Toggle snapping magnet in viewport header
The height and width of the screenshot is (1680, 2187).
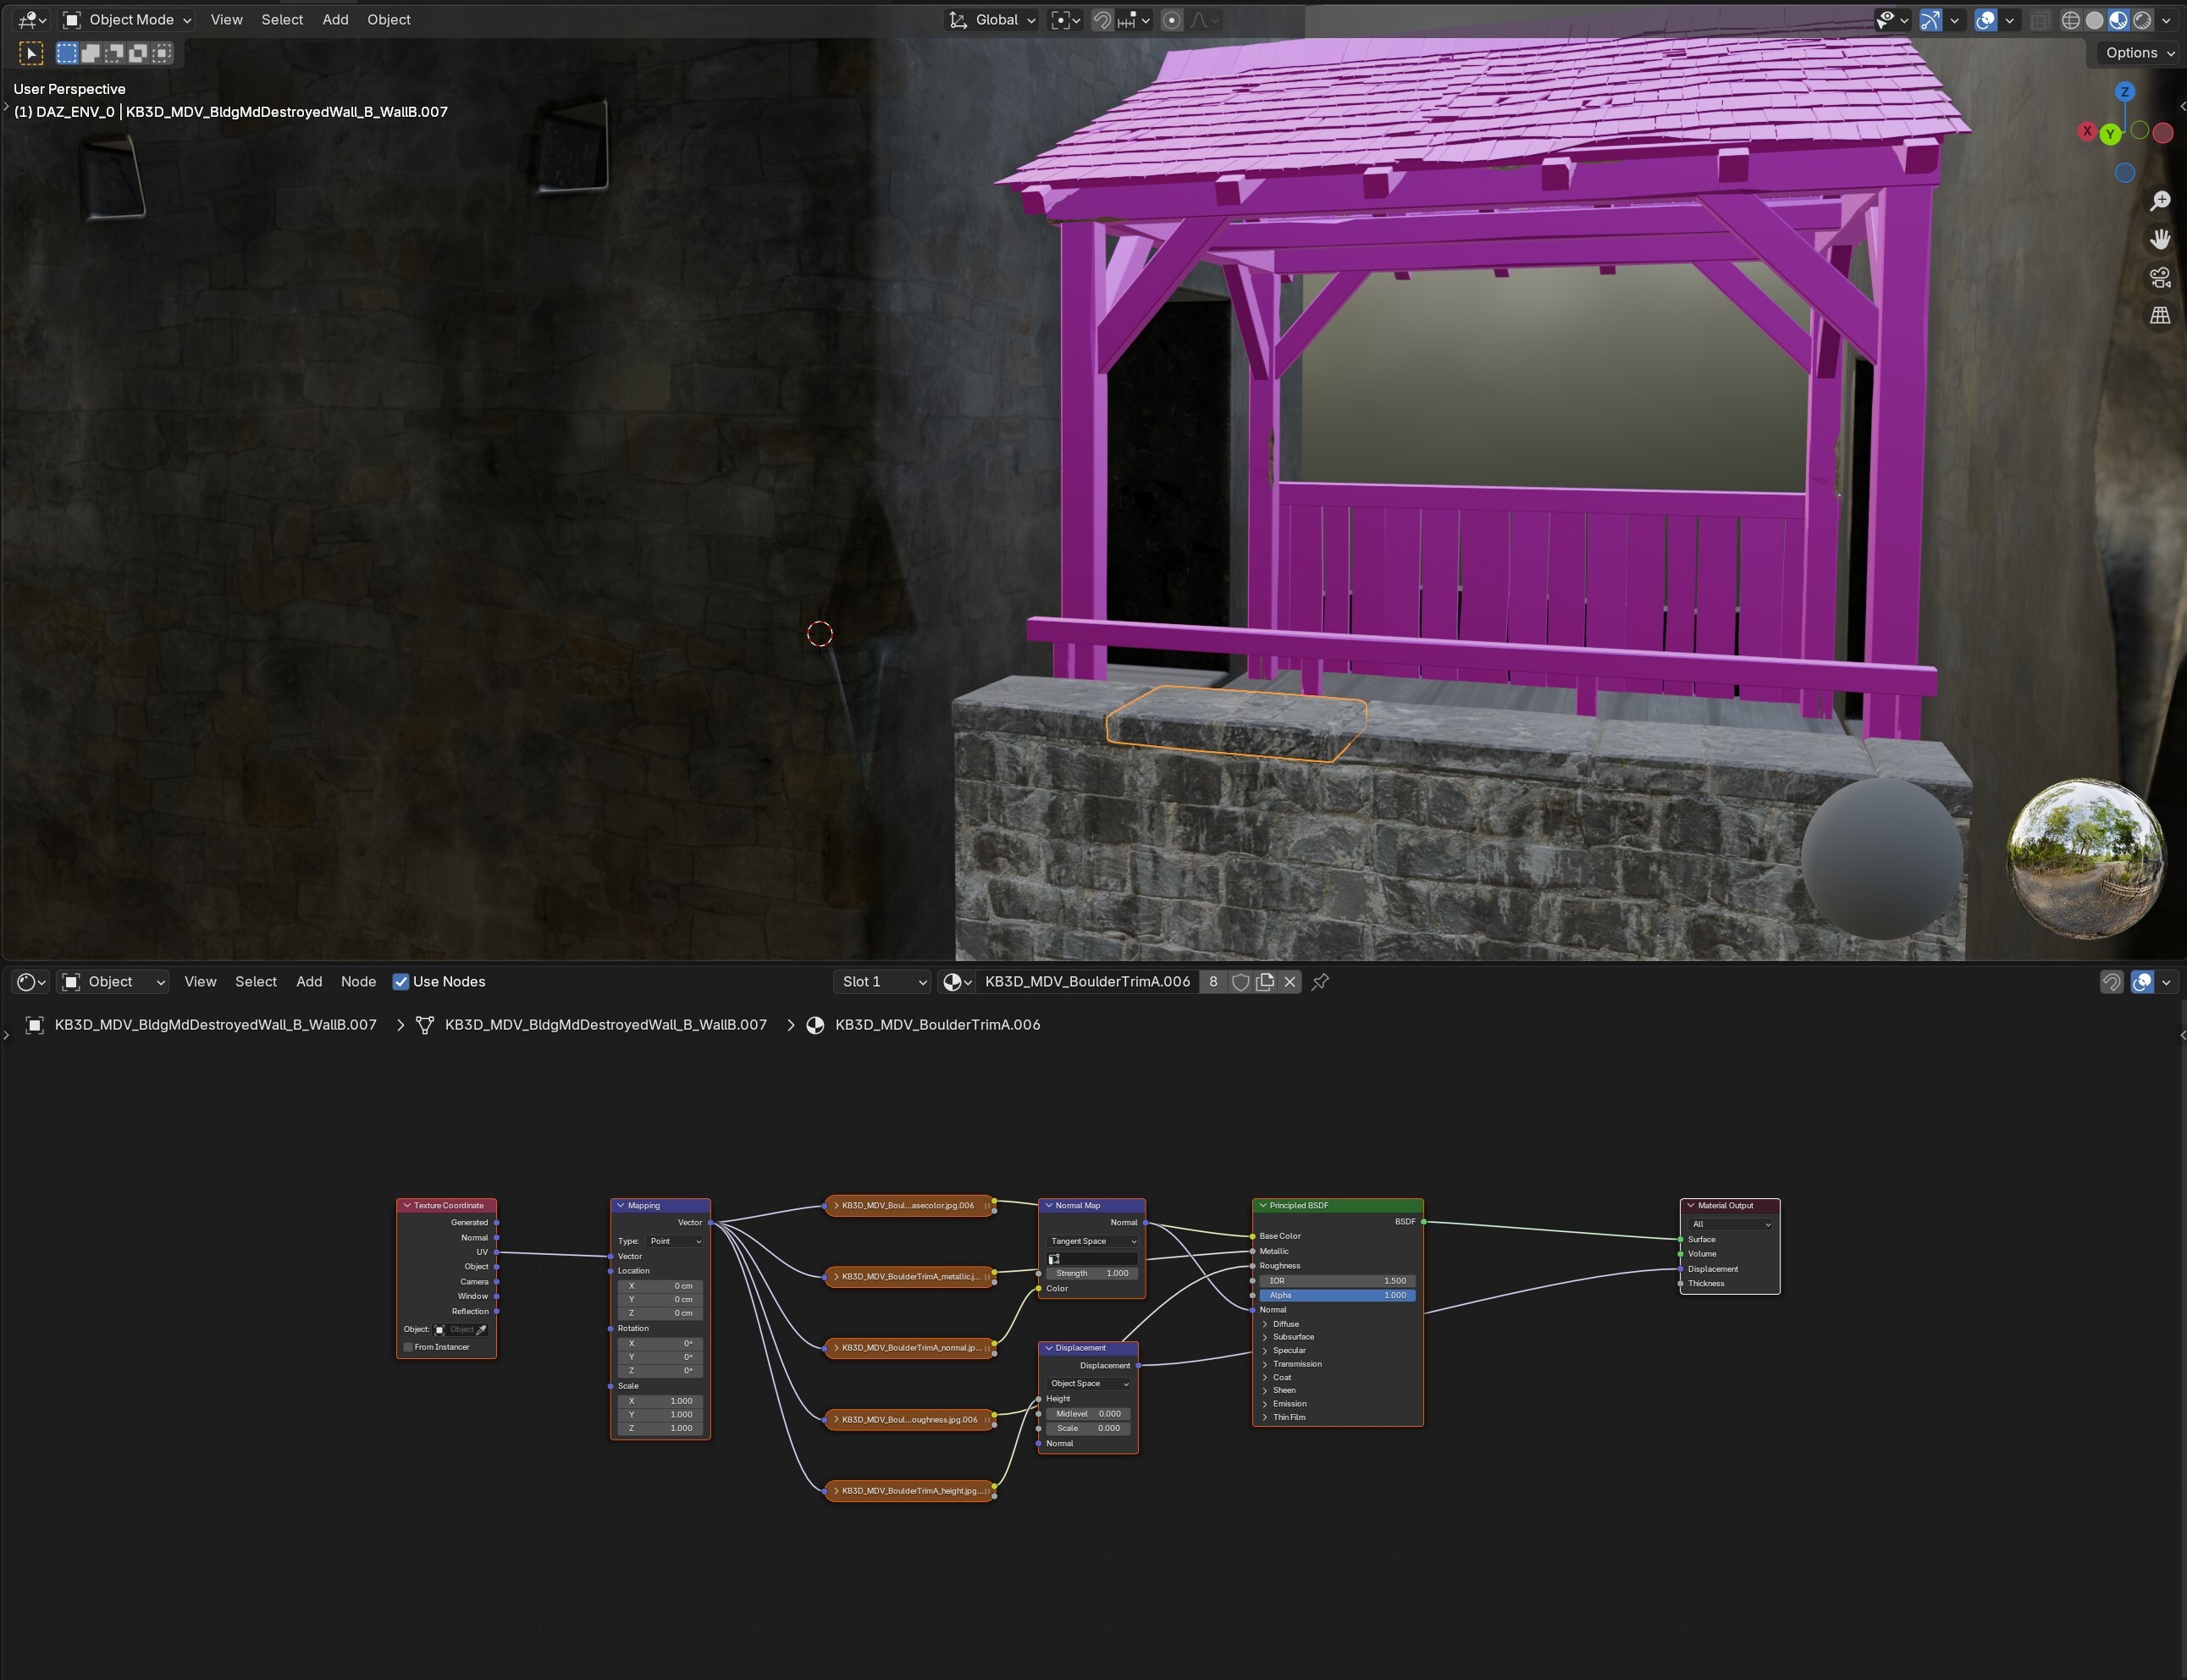(1102, 20)
